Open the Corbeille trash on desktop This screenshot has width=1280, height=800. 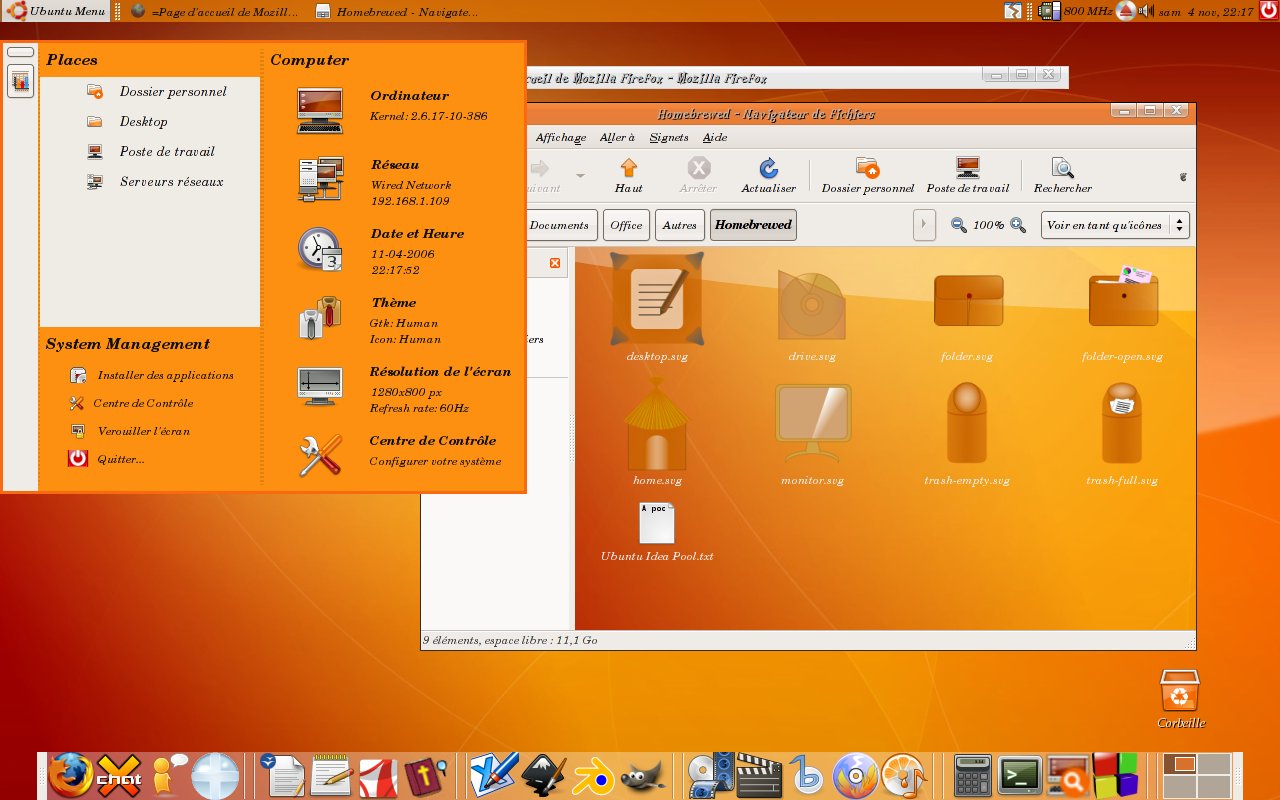(x=1181, y=699)
